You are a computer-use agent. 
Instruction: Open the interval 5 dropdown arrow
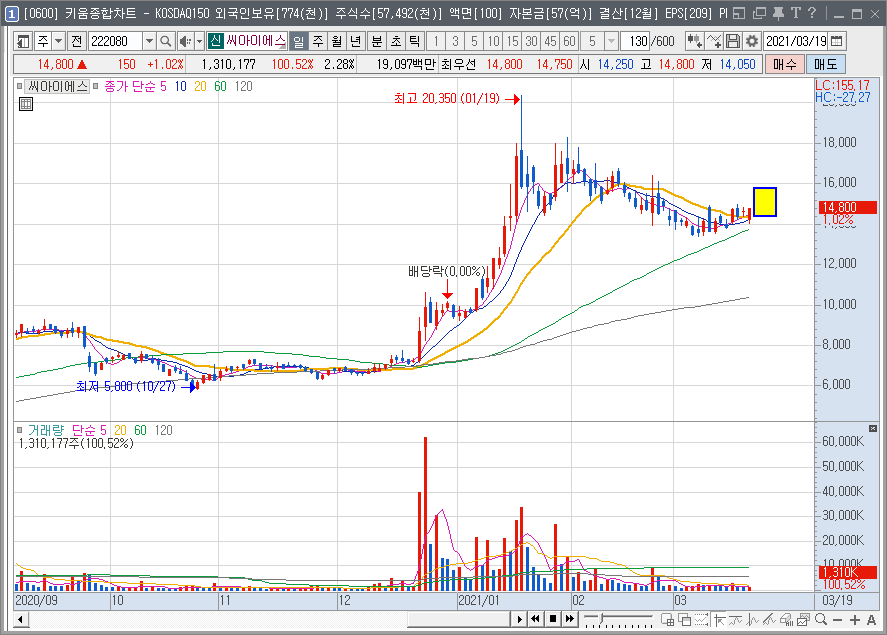(611, 41)
